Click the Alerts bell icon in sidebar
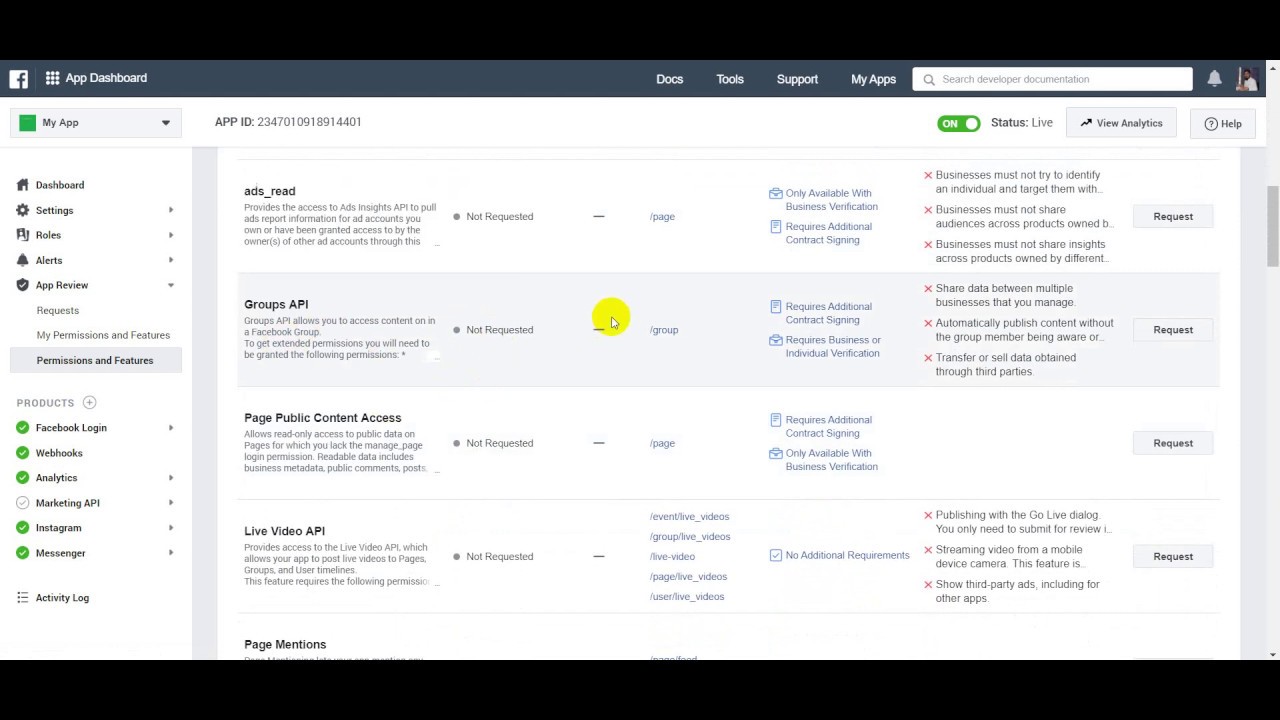Viewport: 1280px width, 720px height. point(23,260)
